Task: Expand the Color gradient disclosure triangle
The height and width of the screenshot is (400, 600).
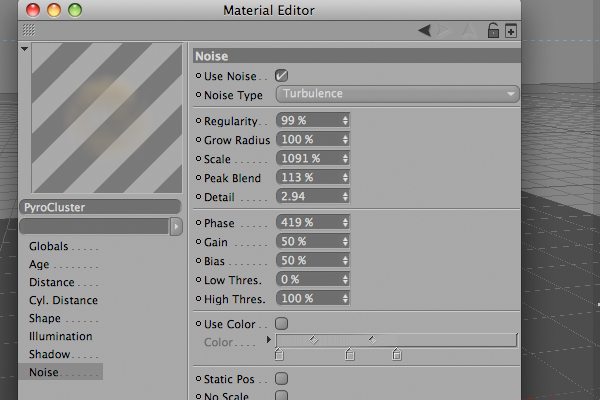Action: [269, 340]
